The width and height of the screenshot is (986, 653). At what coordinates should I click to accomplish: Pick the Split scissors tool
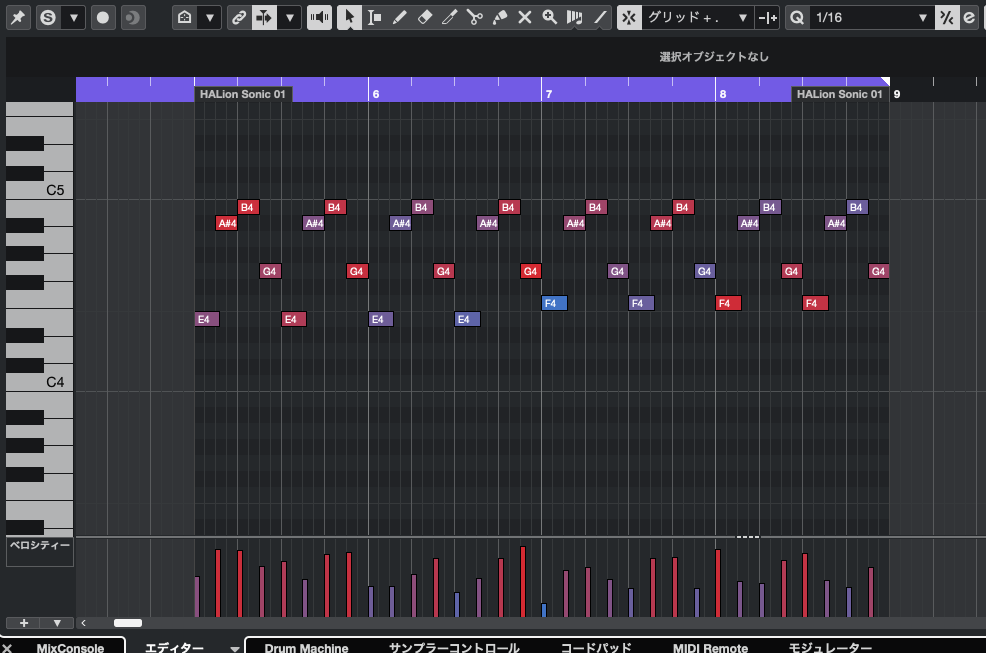[474, 17]
